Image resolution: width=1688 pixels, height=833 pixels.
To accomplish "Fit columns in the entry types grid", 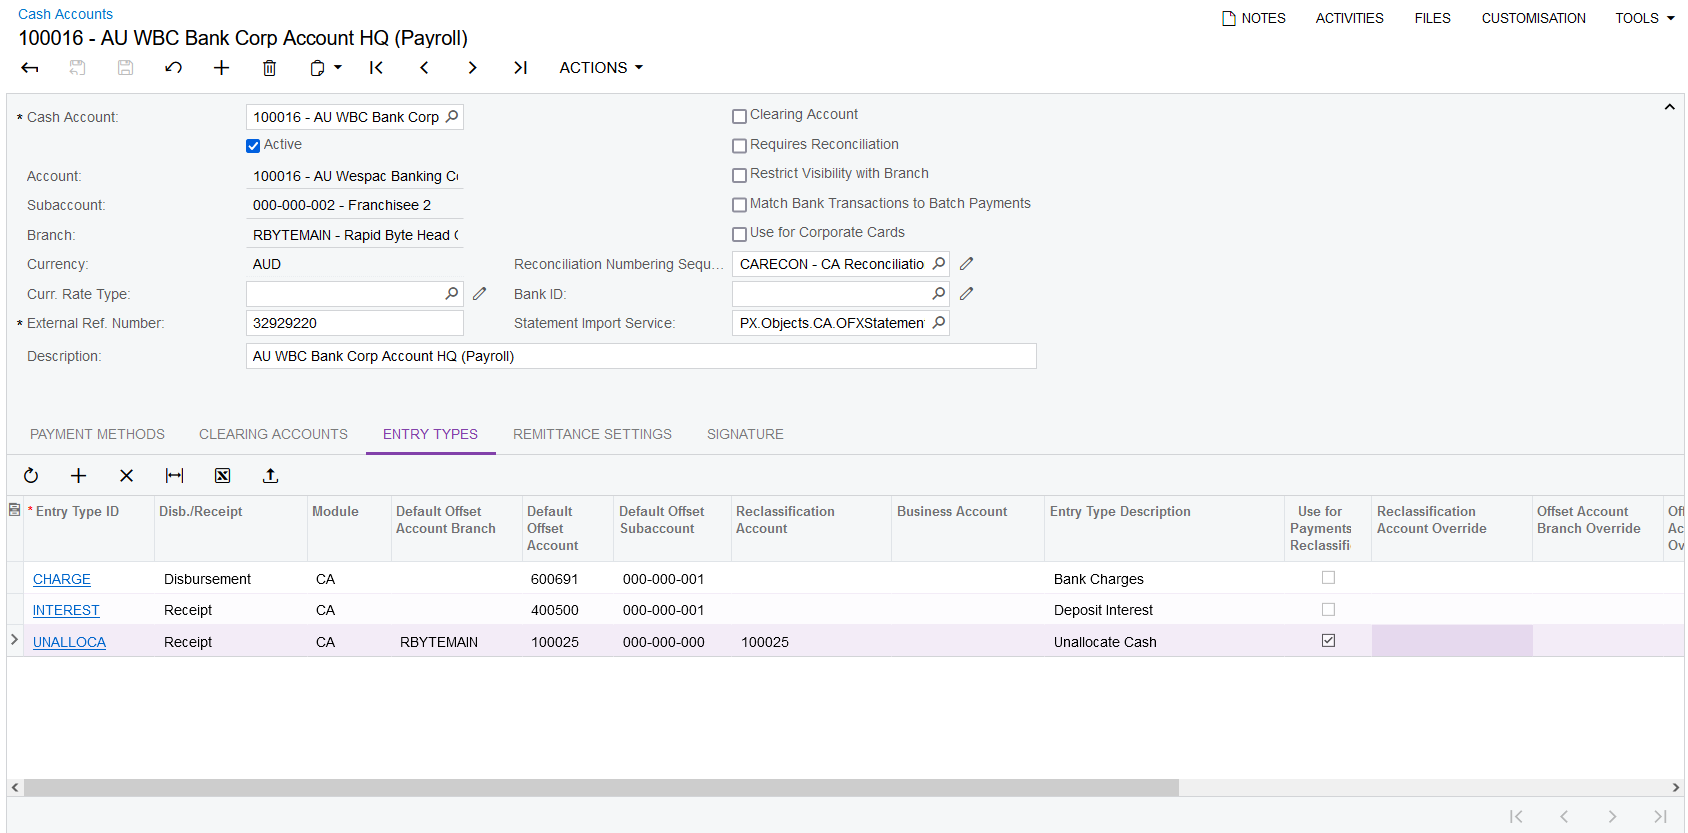I will (174, 476).
